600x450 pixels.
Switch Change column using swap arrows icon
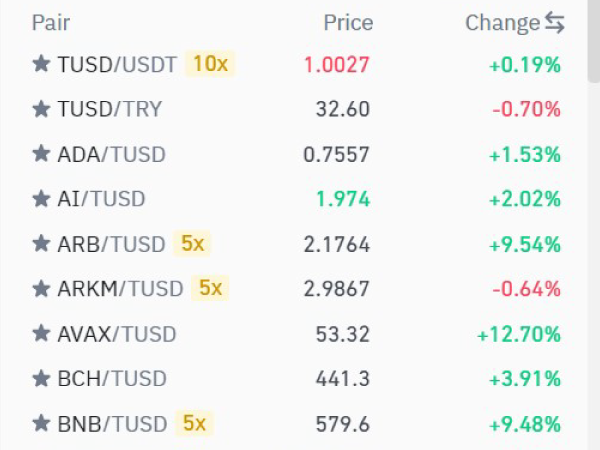(x=555, y=22)
